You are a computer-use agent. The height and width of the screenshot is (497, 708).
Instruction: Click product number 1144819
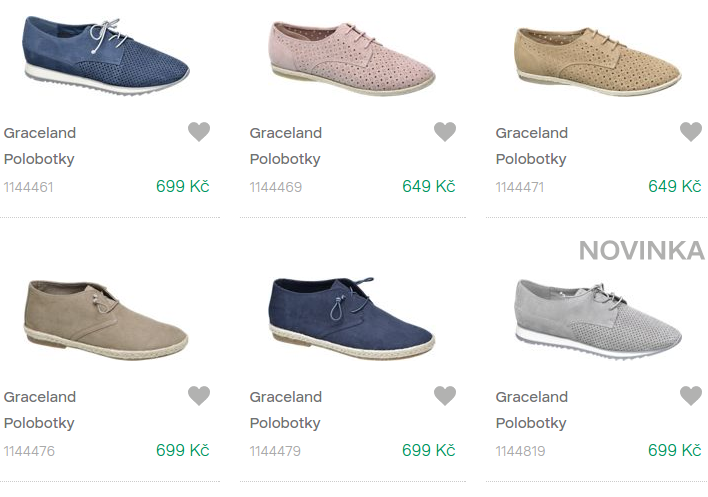coord(521,451)
